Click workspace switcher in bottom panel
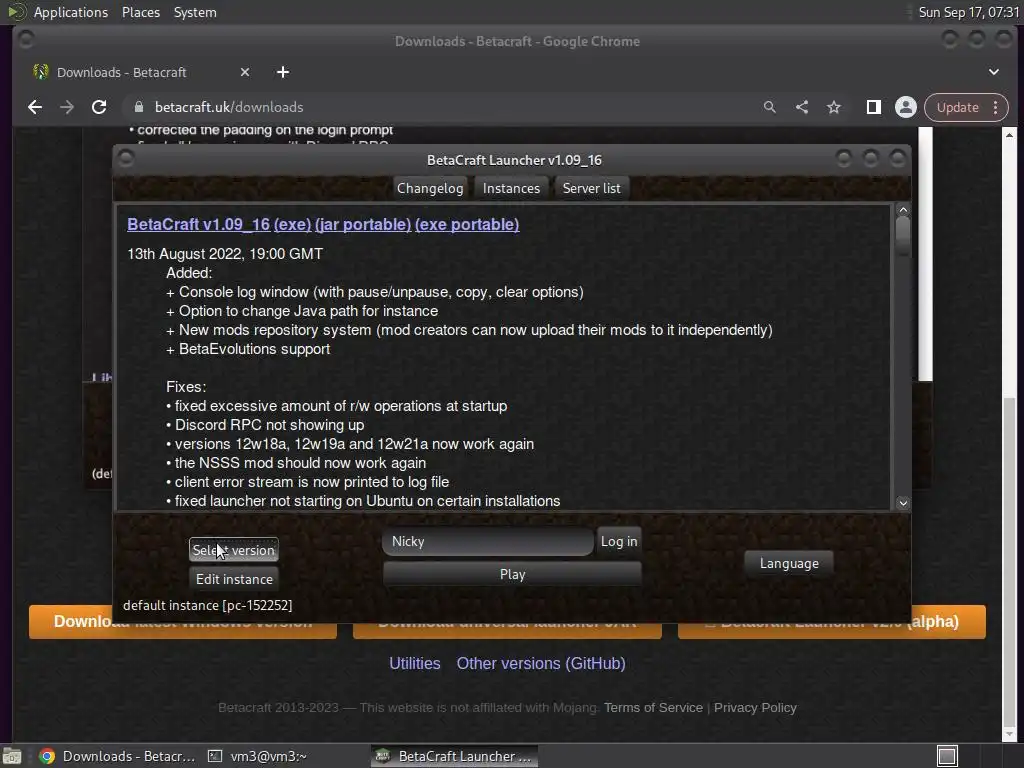Viewport: 1024px width, 768px height. pyautogui.click(x=947, y=756)
